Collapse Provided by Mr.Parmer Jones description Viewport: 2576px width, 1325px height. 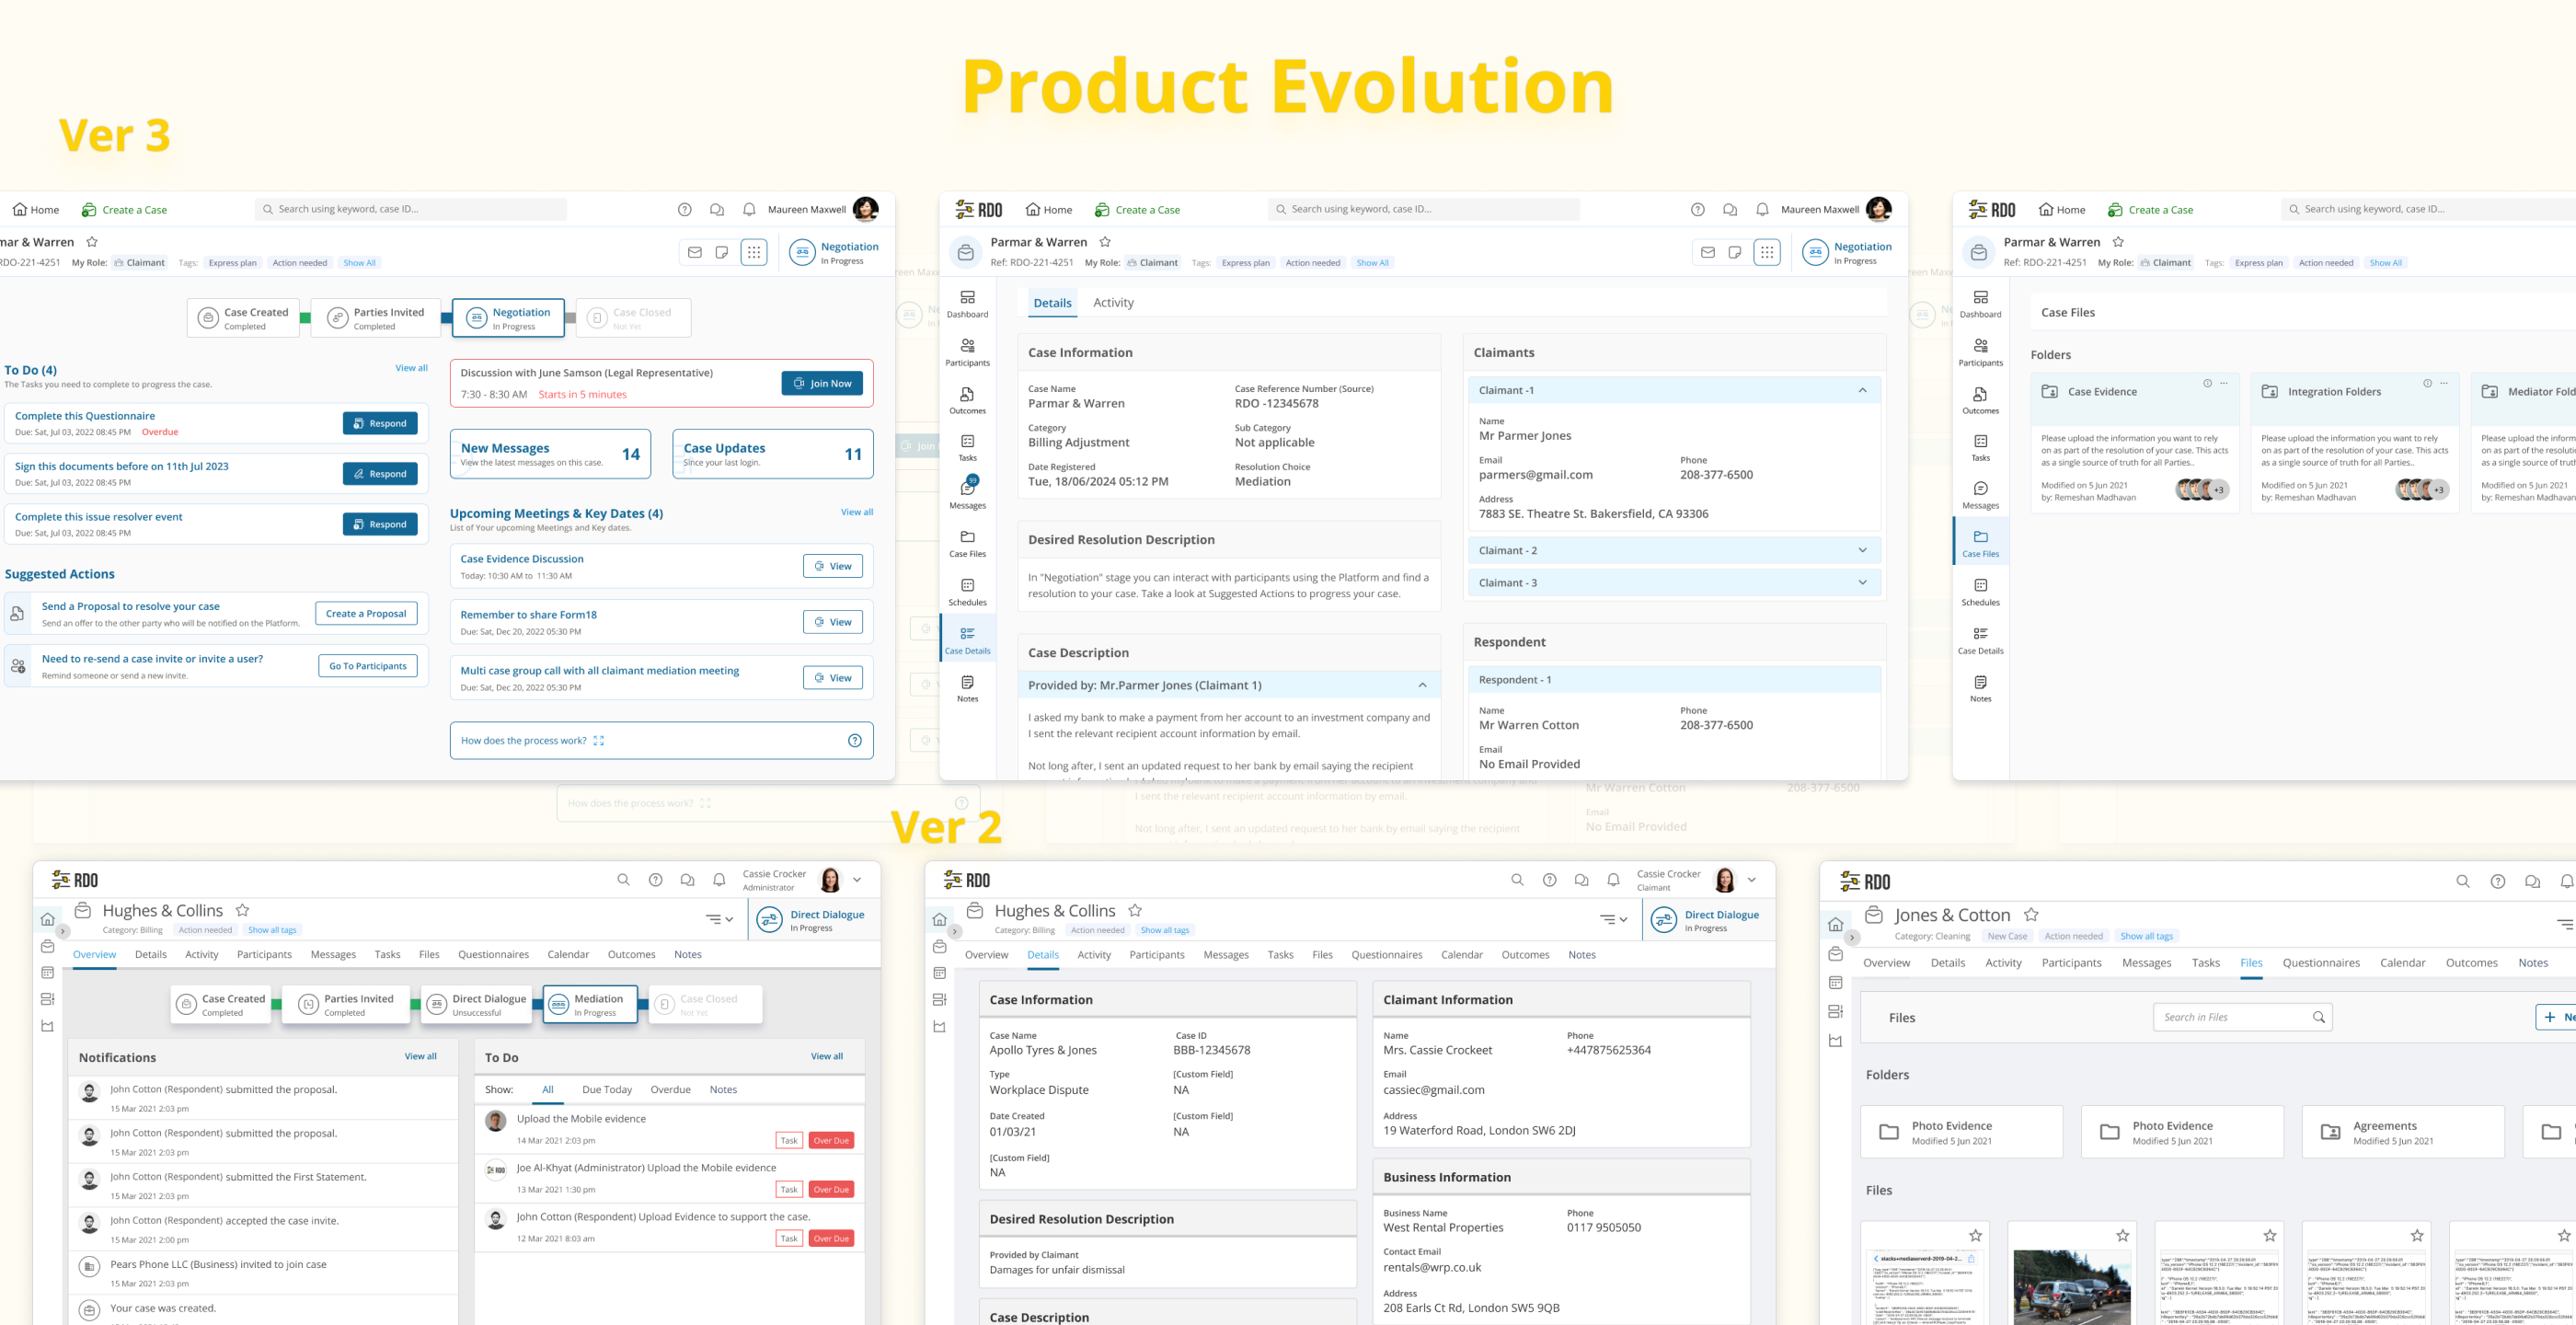pyautogui.click(x=1422, y=685)
